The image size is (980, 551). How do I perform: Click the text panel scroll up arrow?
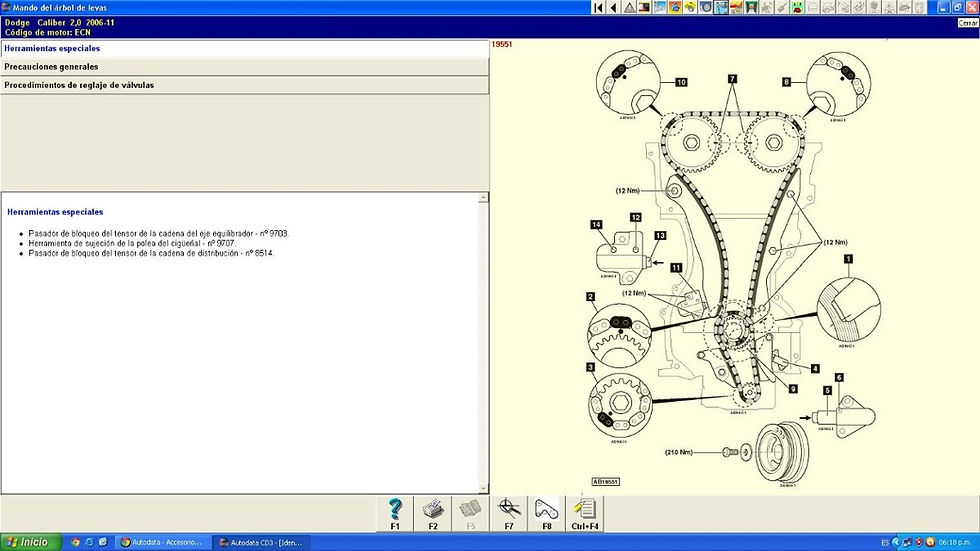(x=483, y=198)
